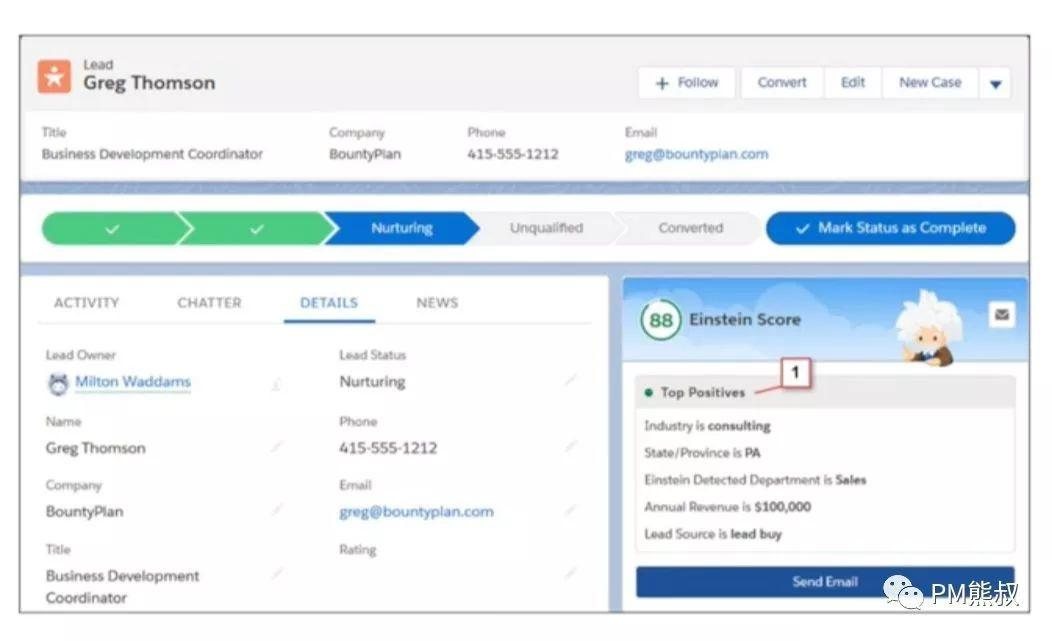Expand the more actions arrow beside New Case
The height and width of the screenshot is (641, 1052).
[x=996, y=83]
